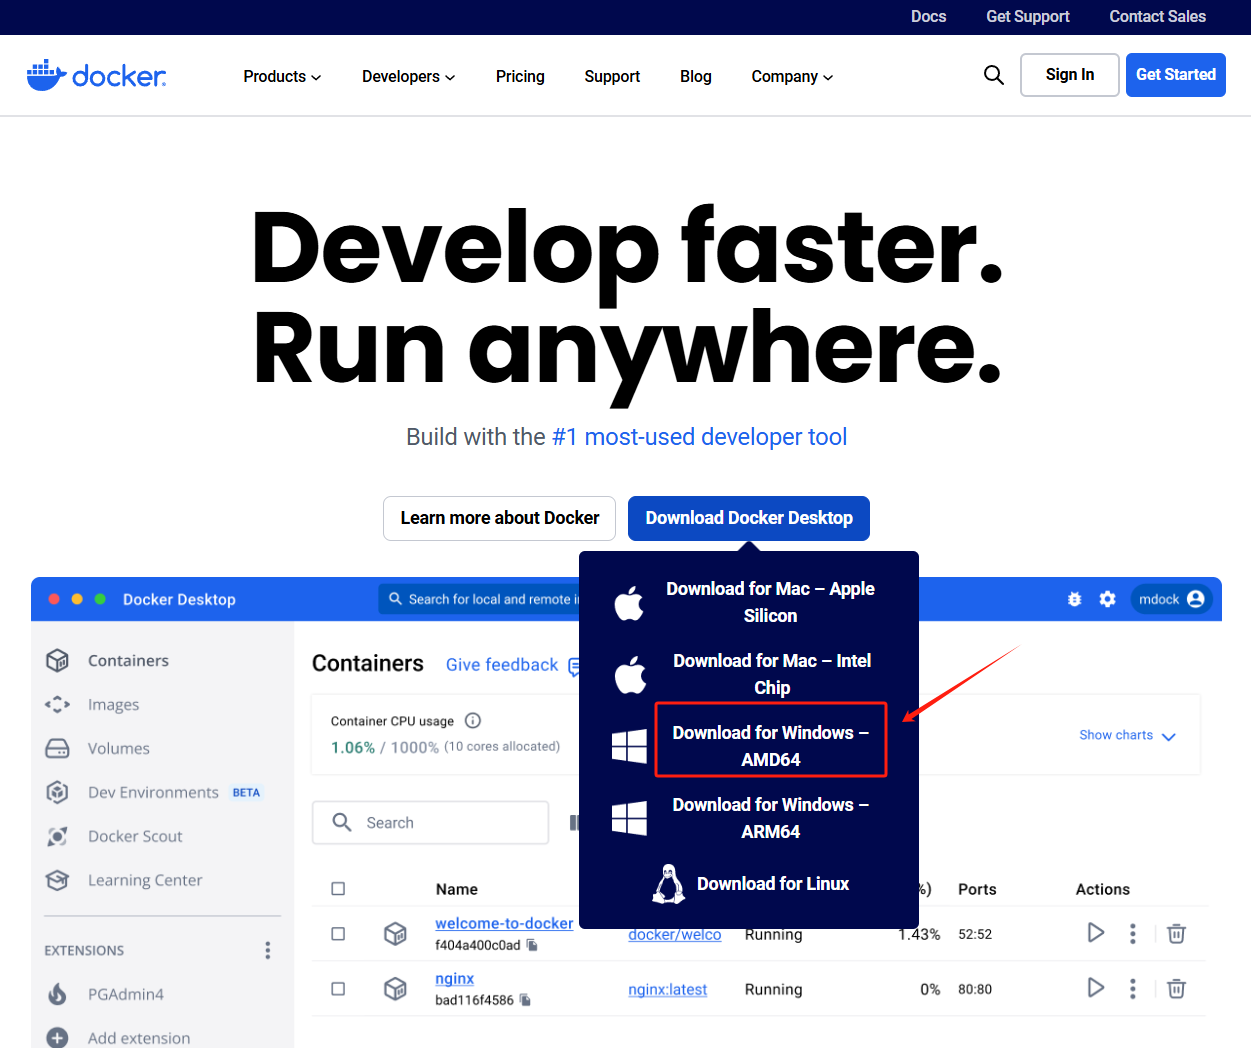Click the PGAdmin4 extension icon
Screen dimensions: 1251x1048
(58, 994)
